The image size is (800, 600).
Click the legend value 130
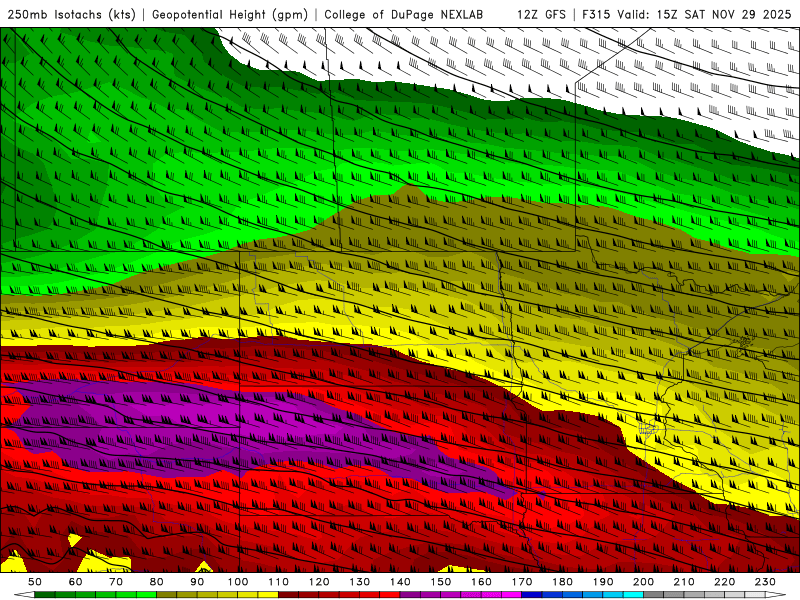360,582
